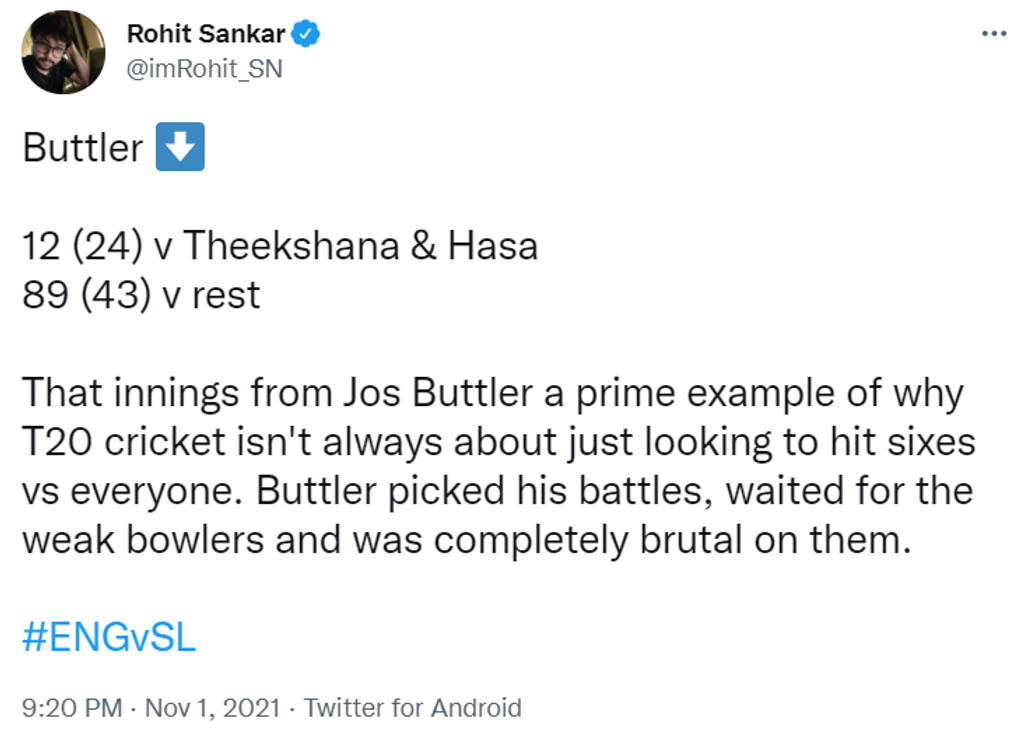Click the words 'weak bowlers' in the last line
1024x750 pixels.
143,540
